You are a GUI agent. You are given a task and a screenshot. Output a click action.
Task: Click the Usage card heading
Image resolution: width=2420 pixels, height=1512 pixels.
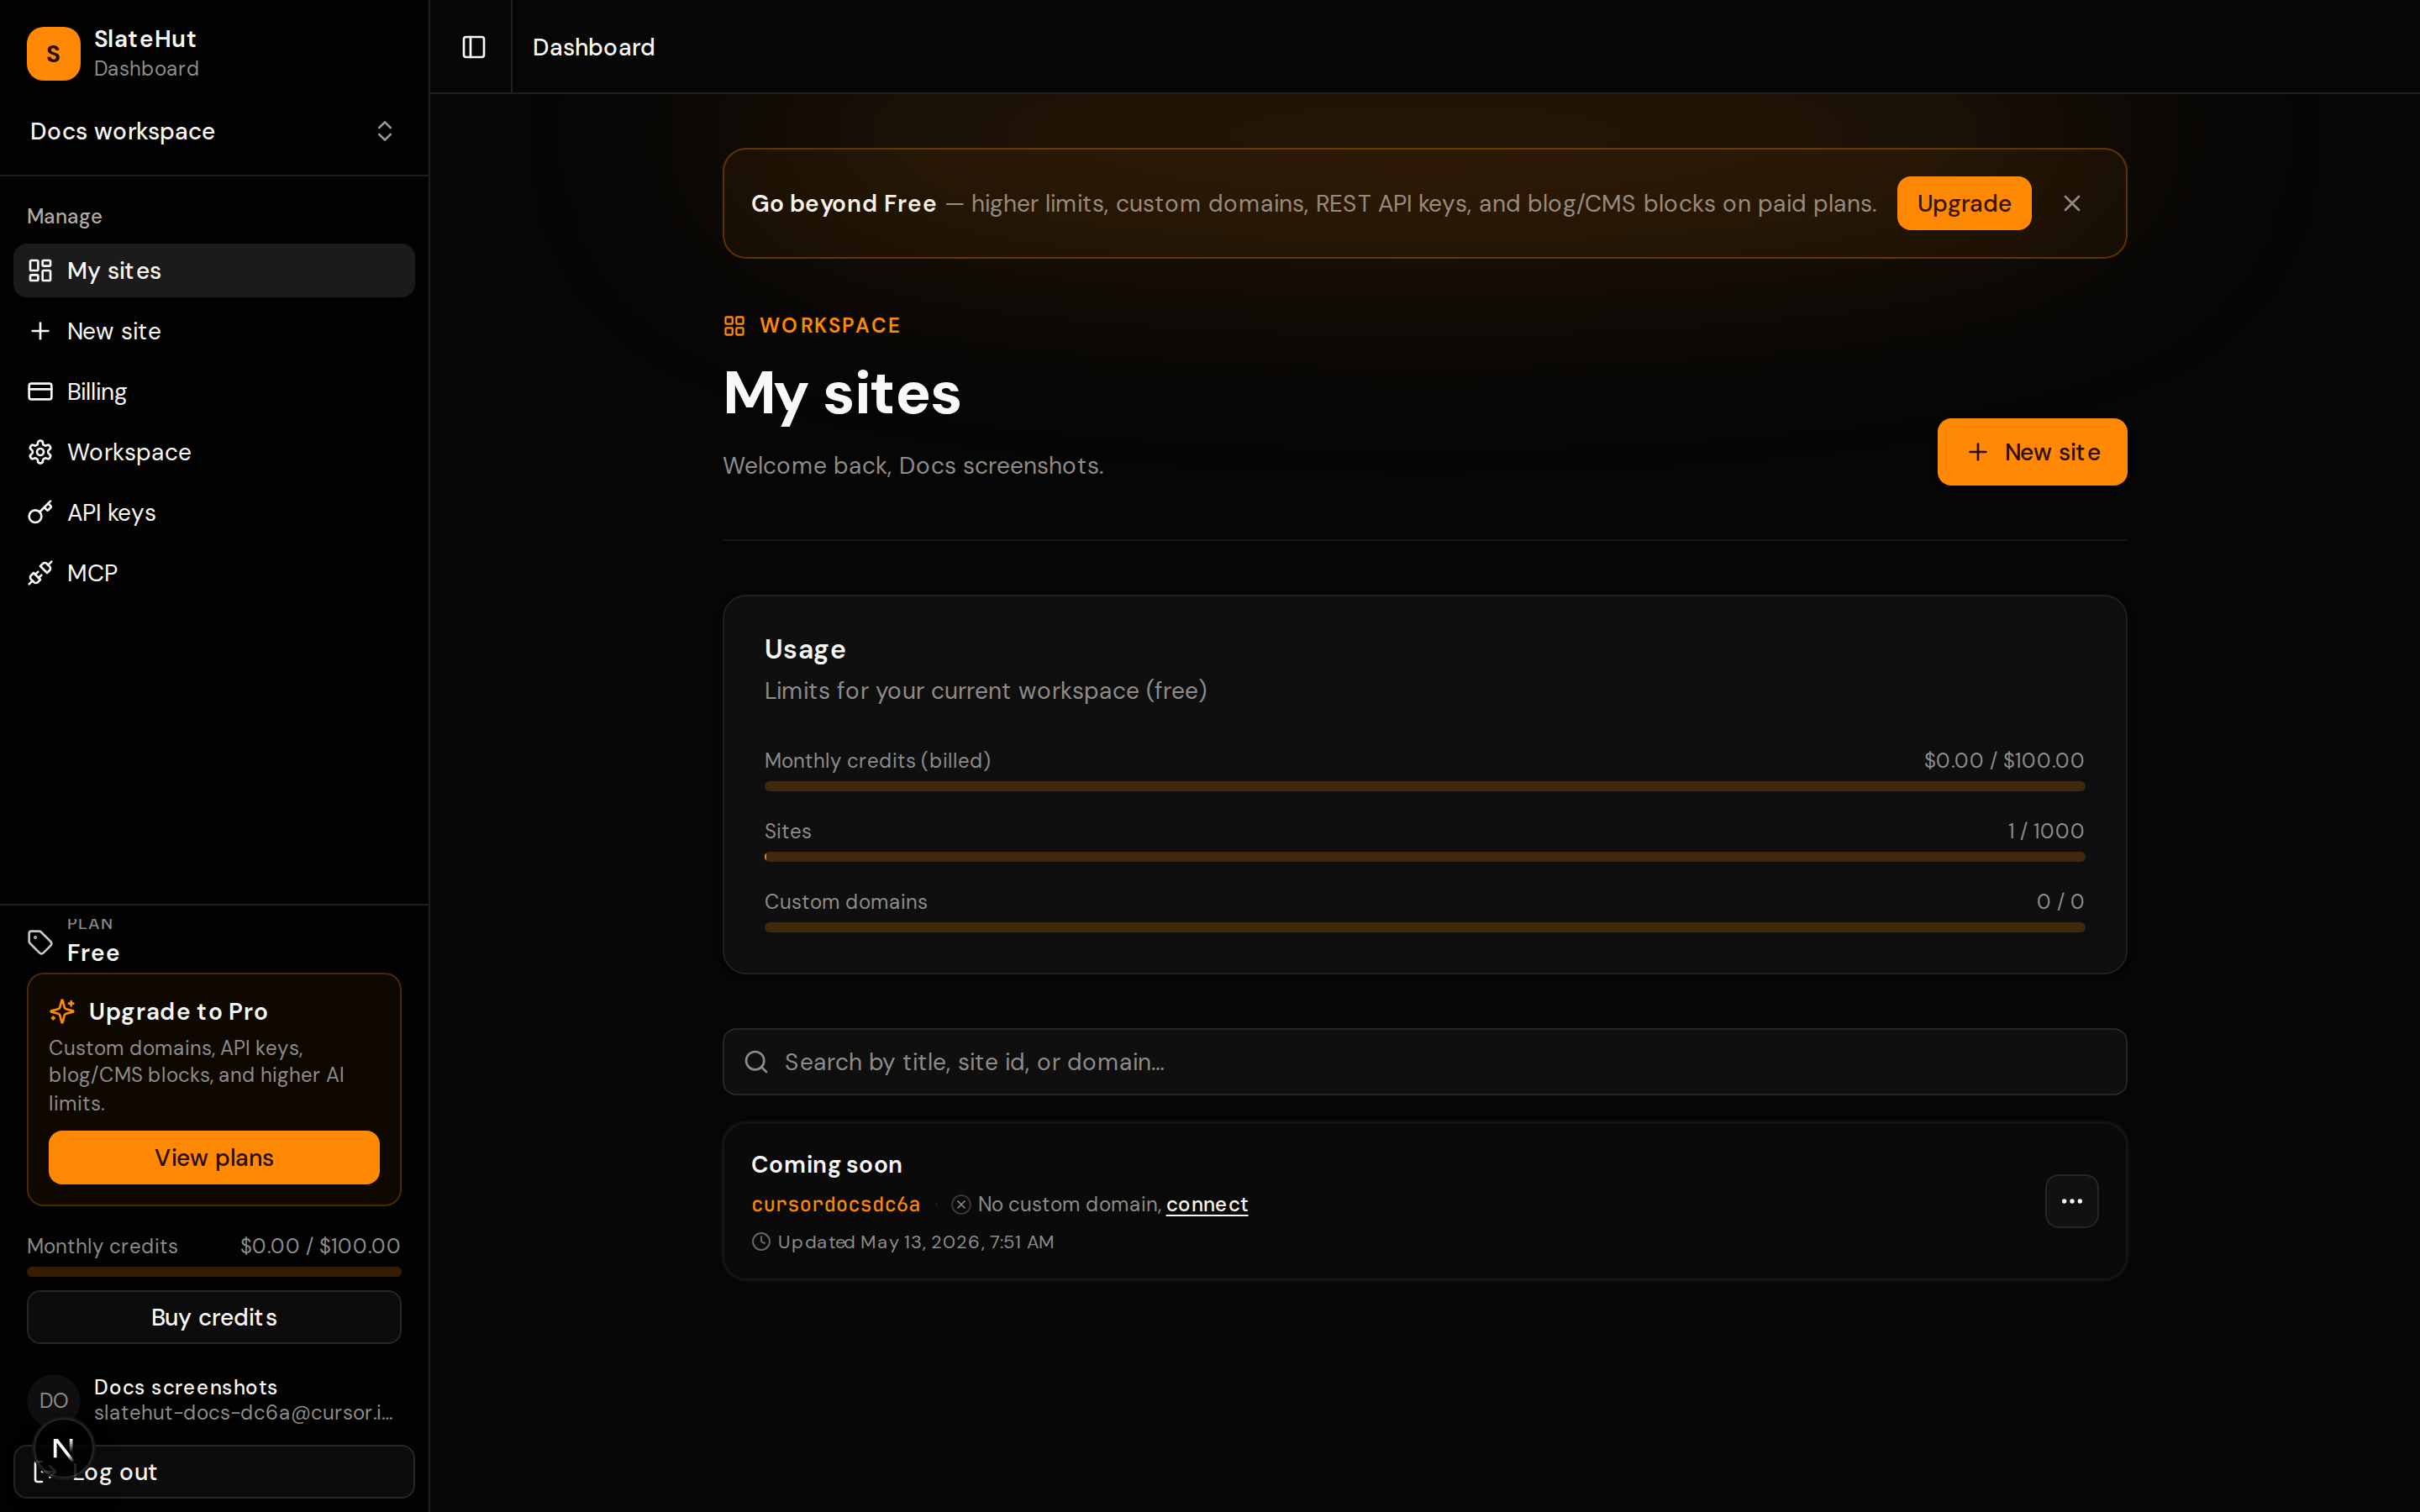click(804, 649)
